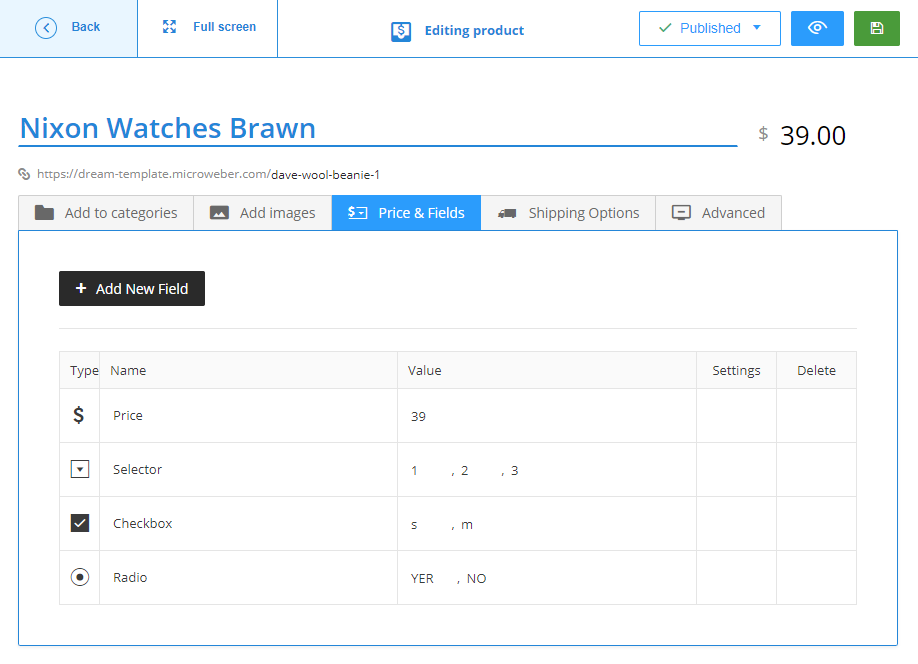This screenshot has width=918, height=664.
Task: Open the Published status dropdown
Action: point(709,28)
